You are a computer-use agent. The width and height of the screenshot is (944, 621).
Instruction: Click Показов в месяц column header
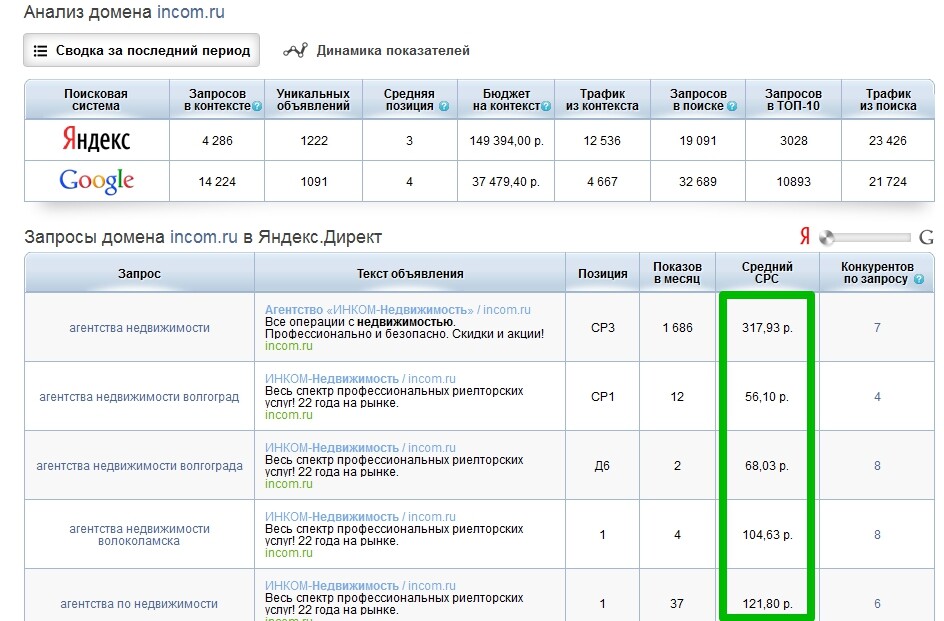point(677,273)
